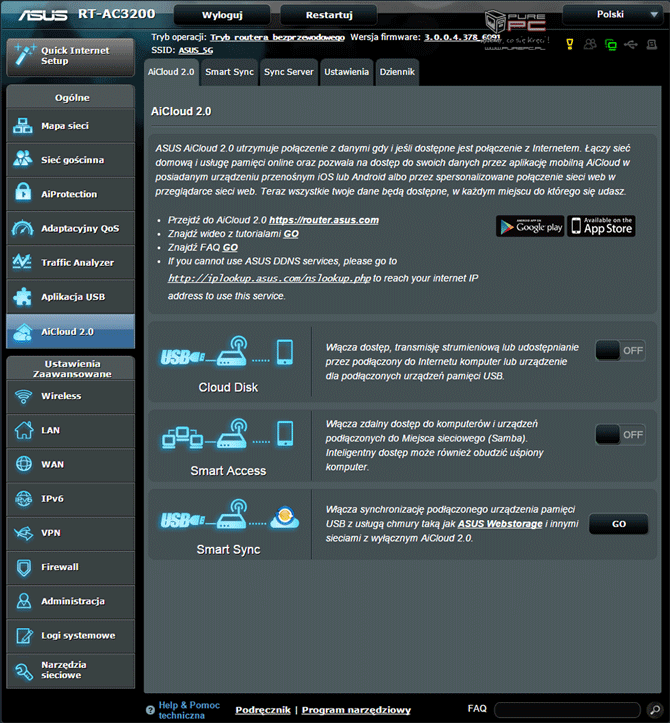Open the Sync Server tab
670x723 pixels.
[x=289, y=72]
